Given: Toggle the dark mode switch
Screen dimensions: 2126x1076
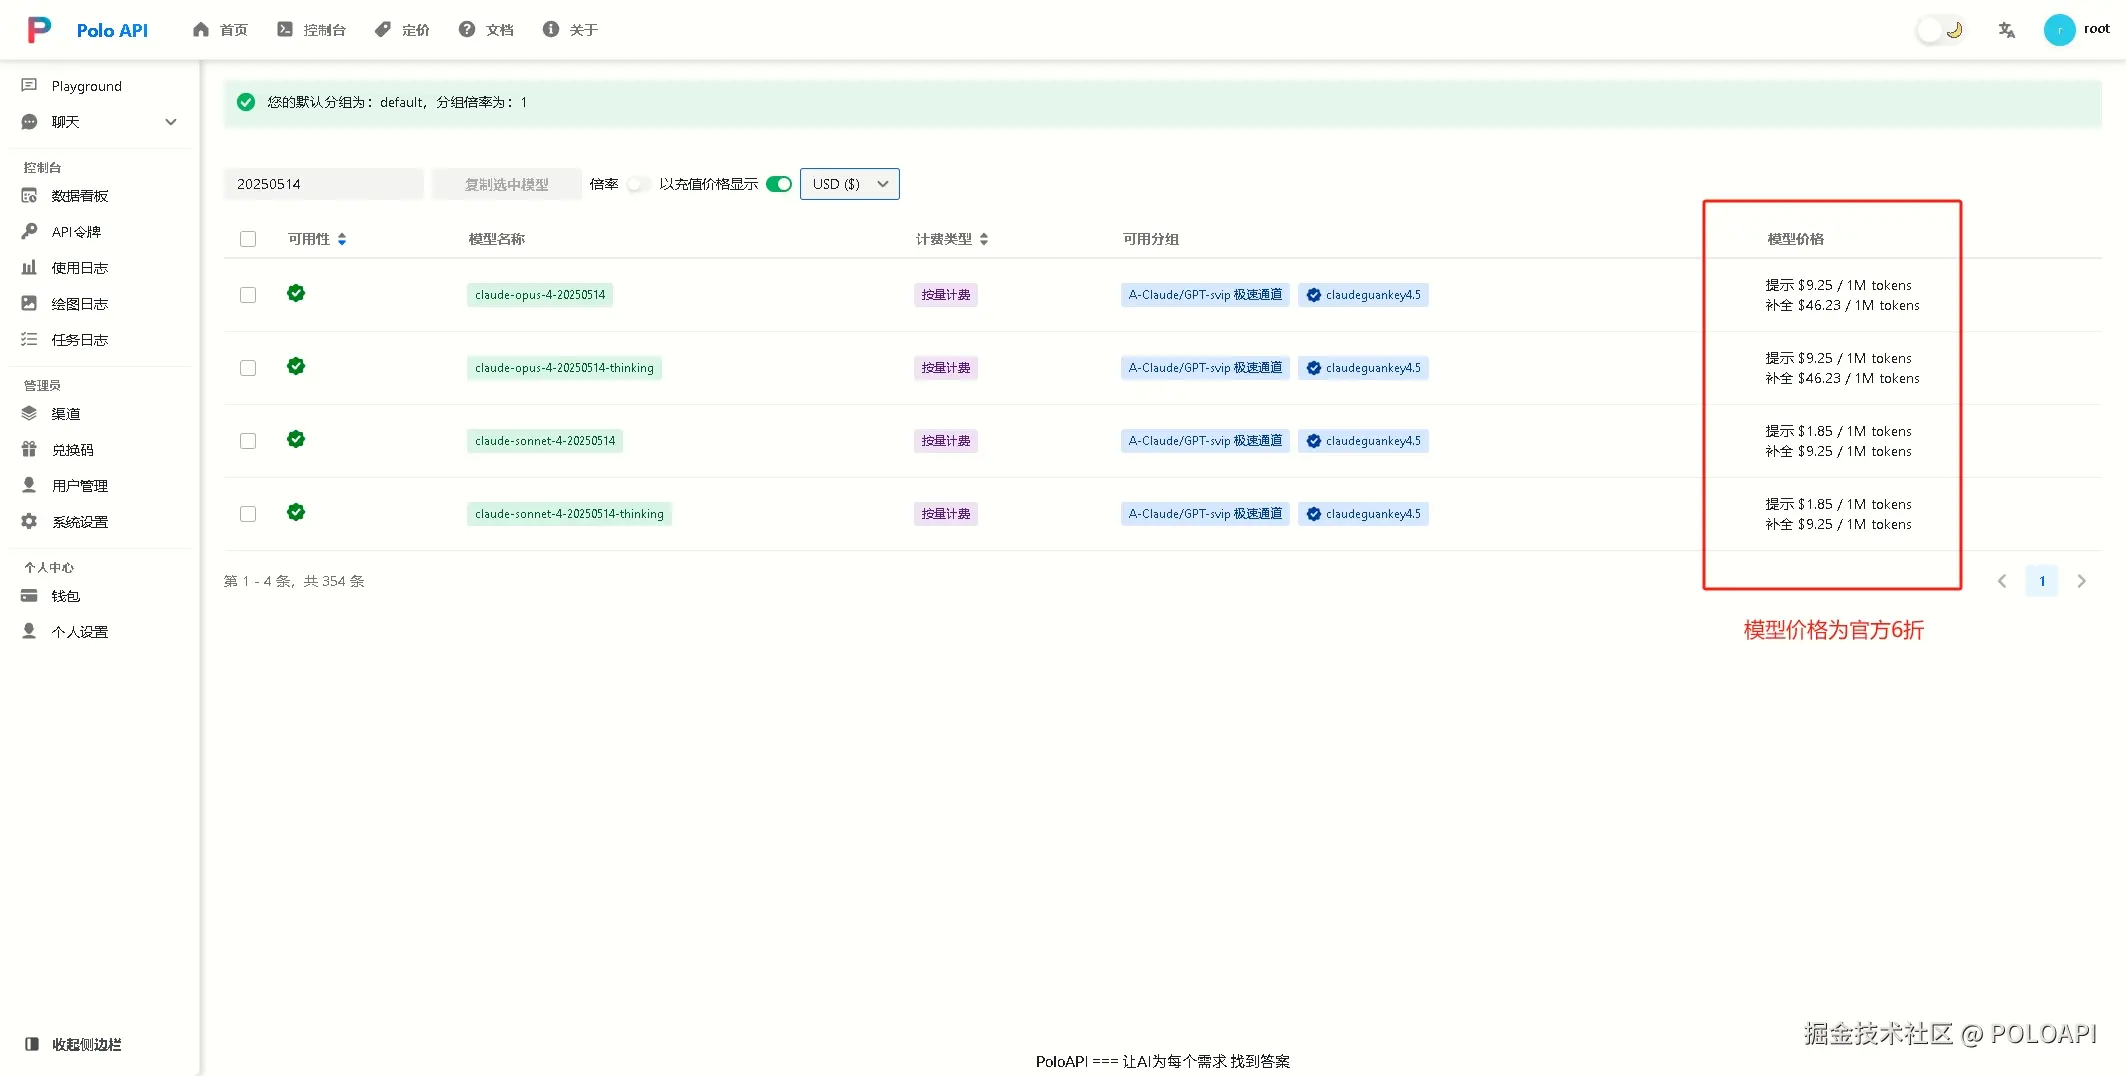Looking at the screenshot, I should [1941, 30].
